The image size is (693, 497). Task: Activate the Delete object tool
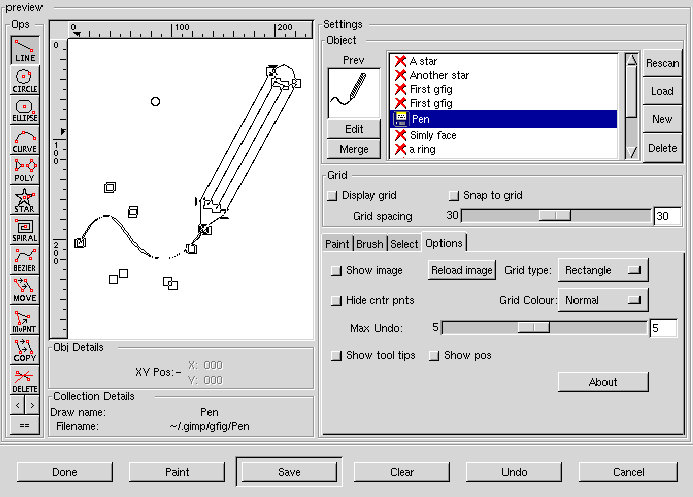coord(25,381)
